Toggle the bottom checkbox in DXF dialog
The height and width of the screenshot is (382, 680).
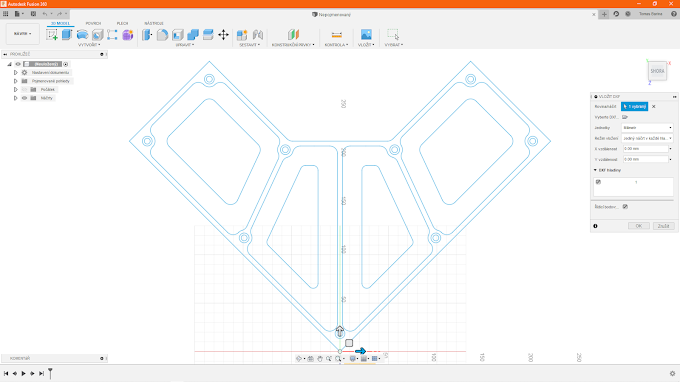[625, 207]
